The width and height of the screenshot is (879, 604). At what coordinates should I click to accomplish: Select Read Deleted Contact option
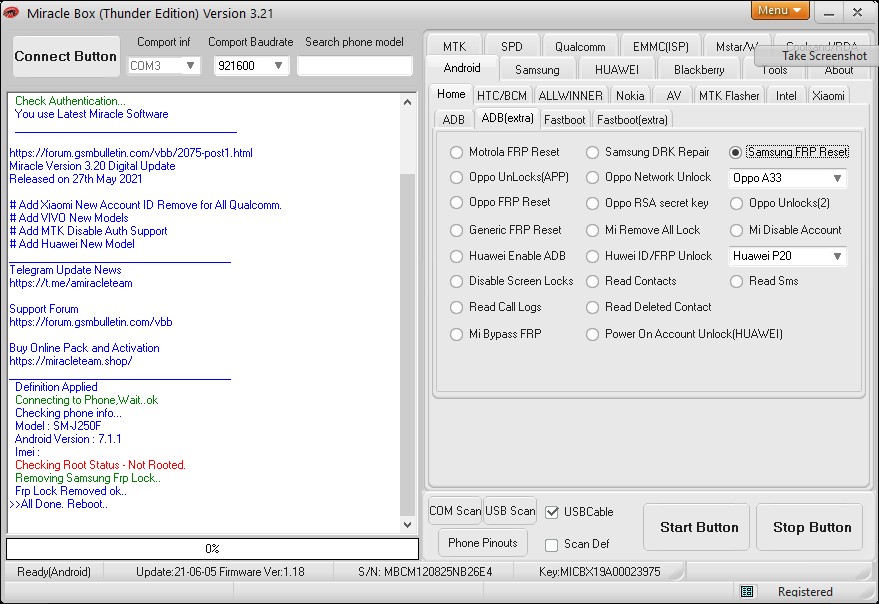point(592,307)
